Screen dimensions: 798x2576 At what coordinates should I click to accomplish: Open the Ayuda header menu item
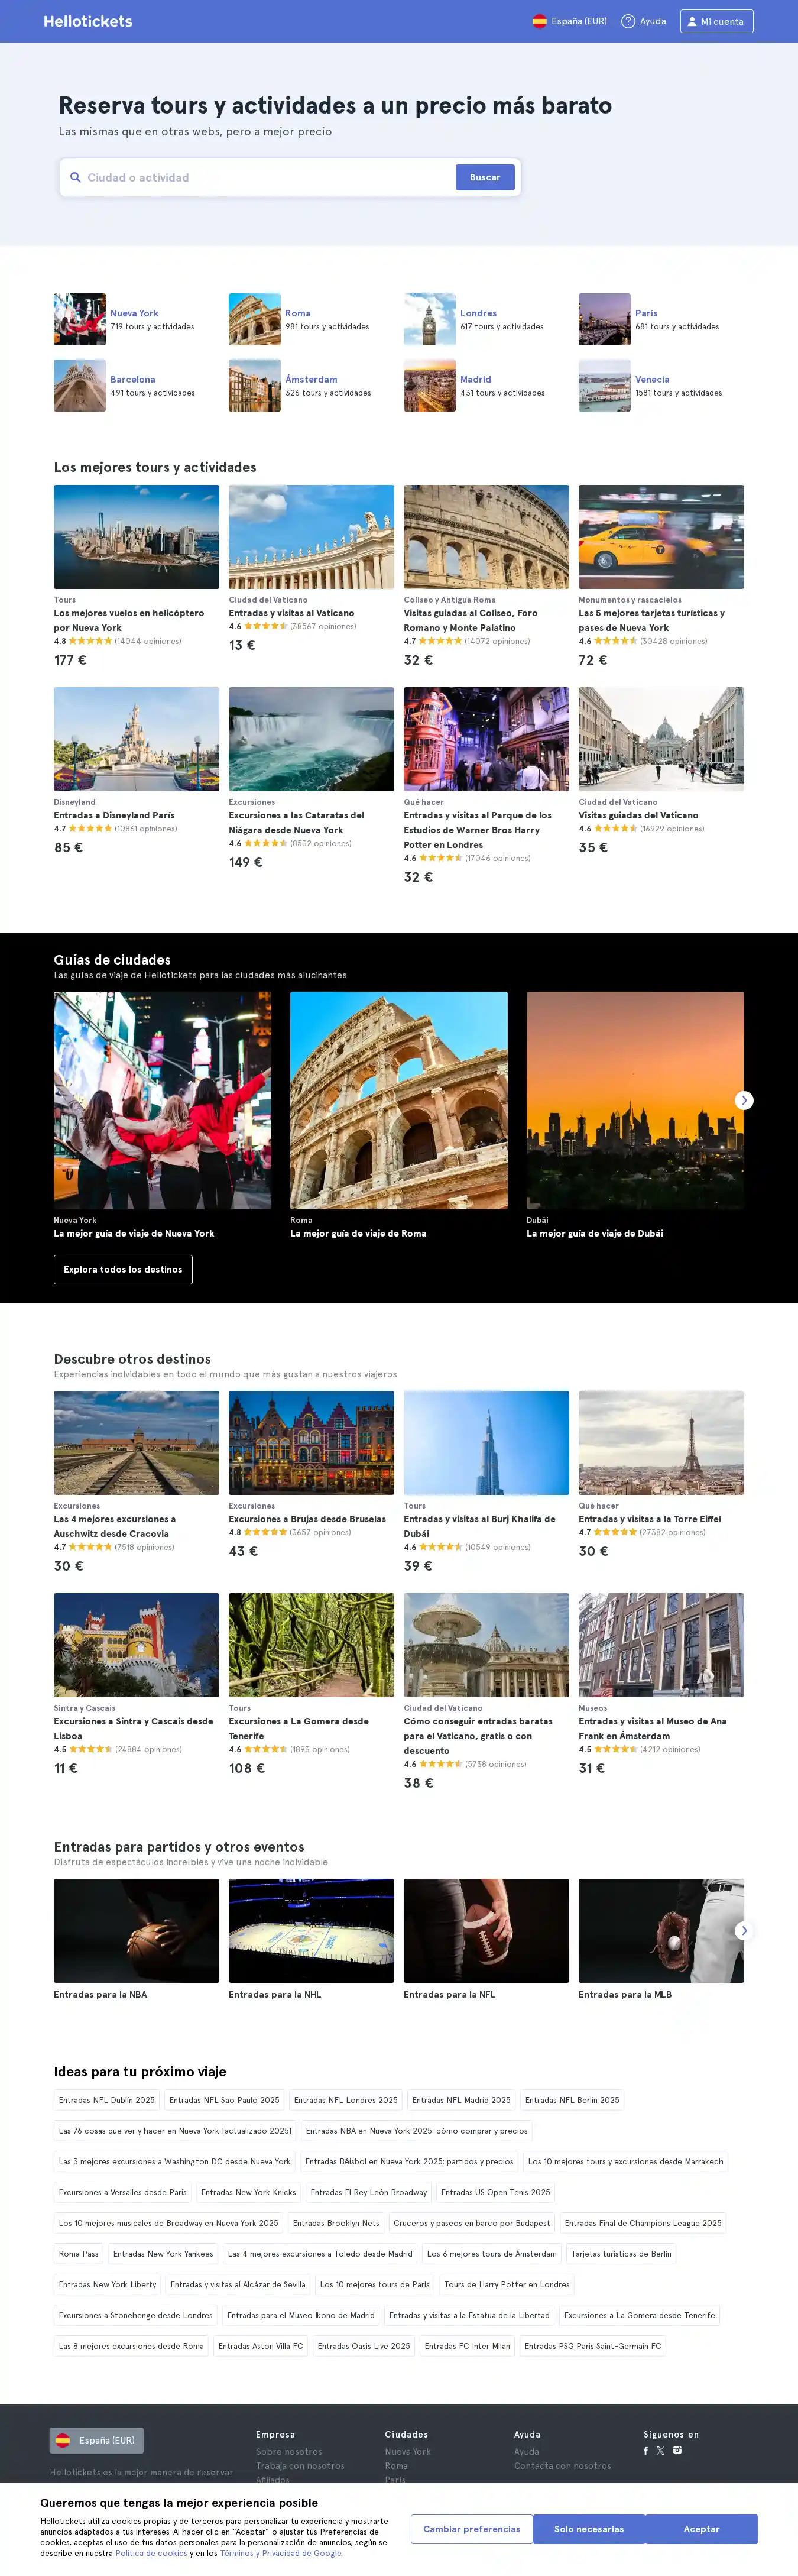point(644,21)
